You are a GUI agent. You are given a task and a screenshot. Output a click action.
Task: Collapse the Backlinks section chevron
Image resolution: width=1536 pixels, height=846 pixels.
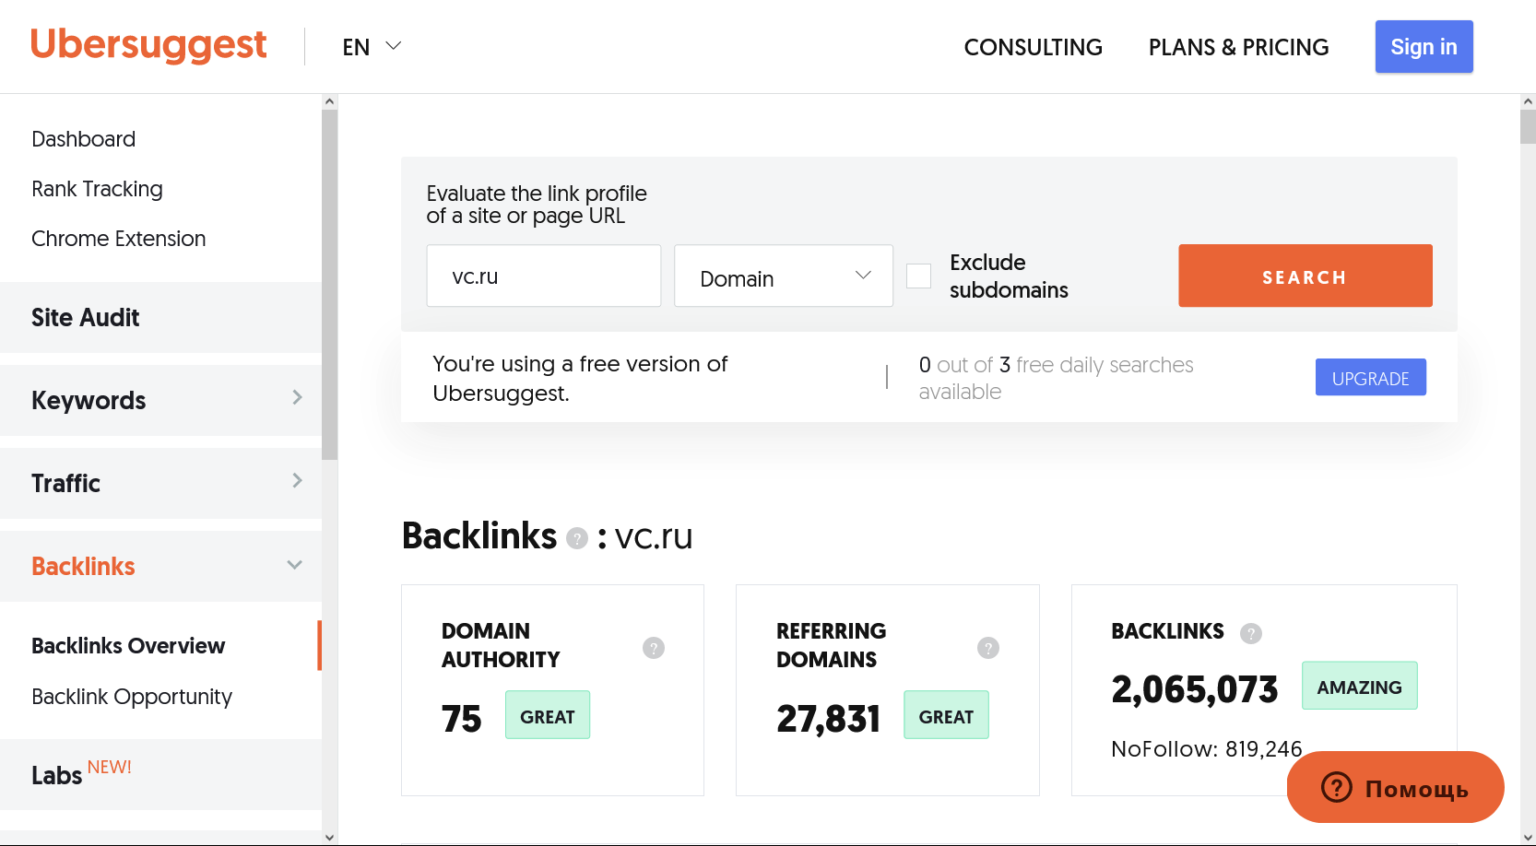[295, 565]
